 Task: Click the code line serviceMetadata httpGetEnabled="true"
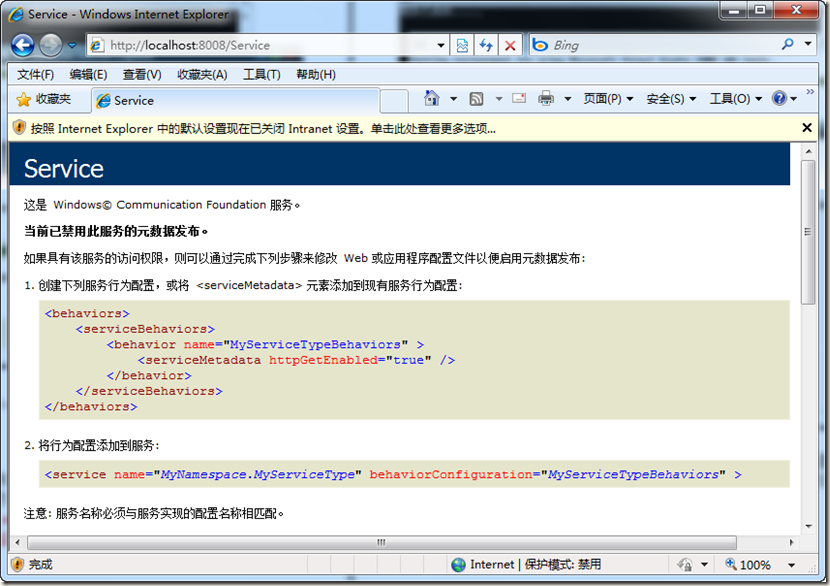tap(296, 360)
